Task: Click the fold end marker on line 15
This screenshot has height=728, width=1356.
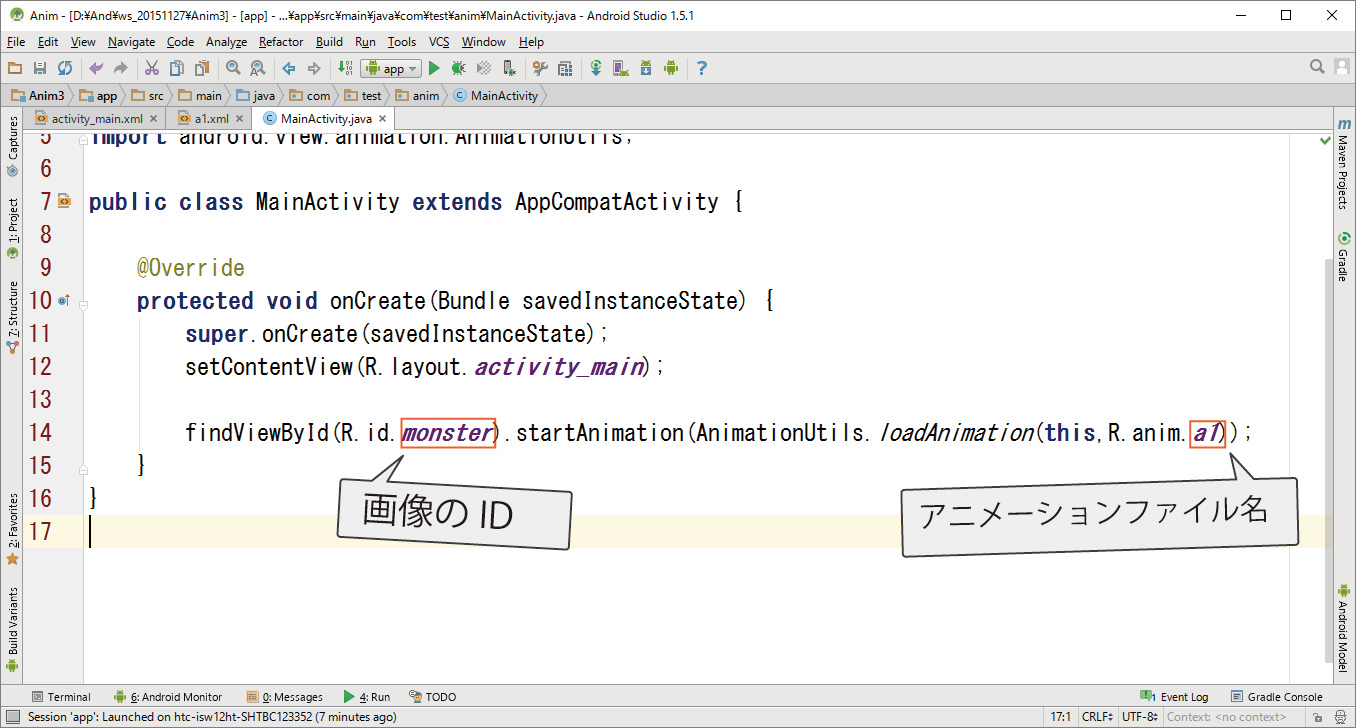Action: pyautogui.click(x=84, y=467)
